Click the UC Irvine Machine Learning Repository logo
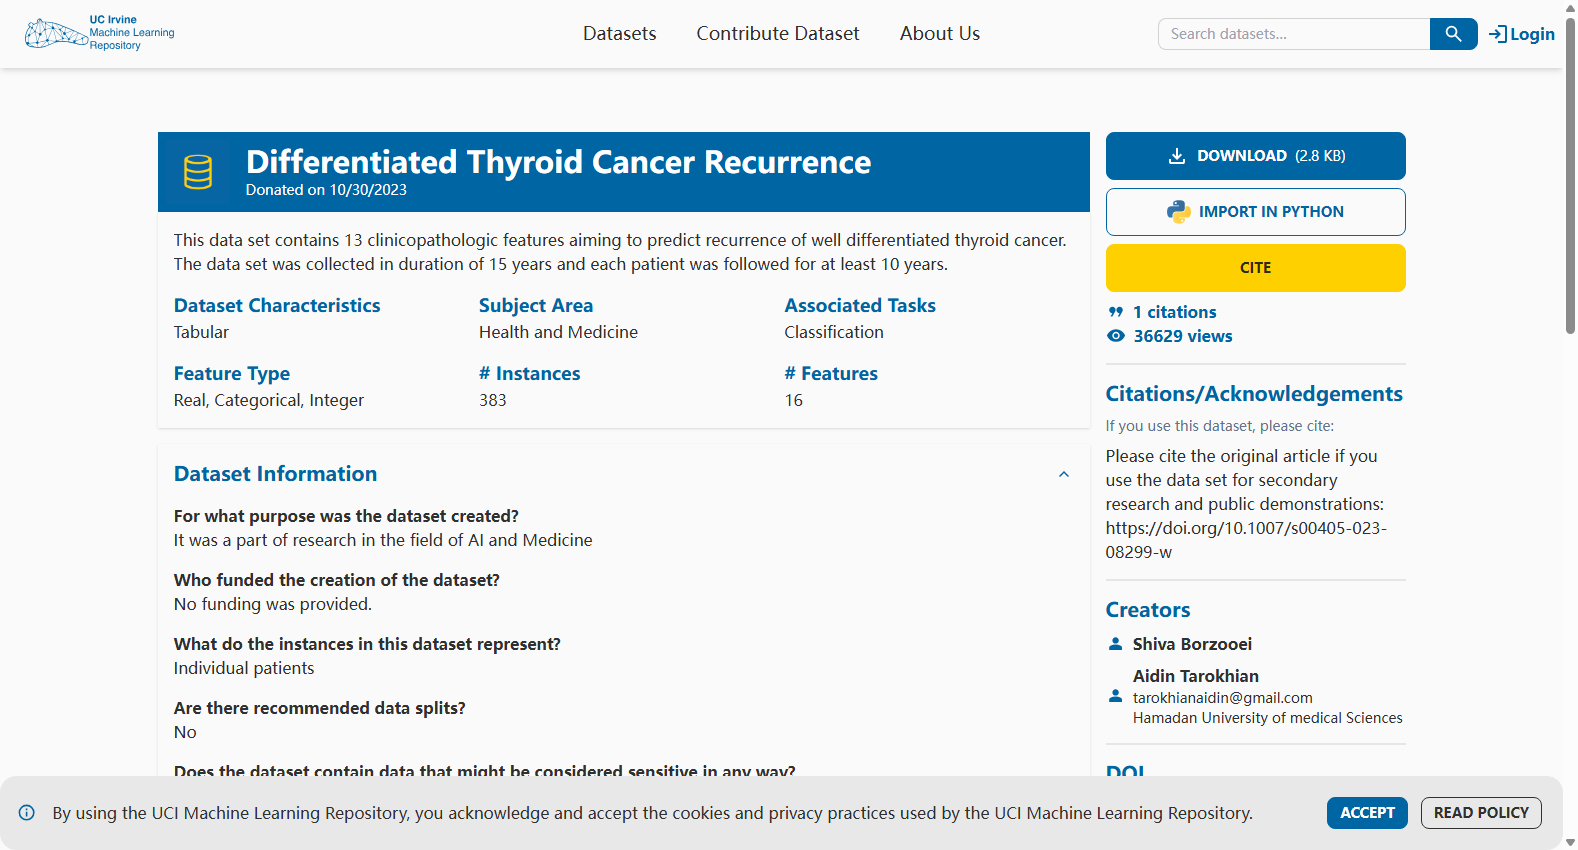 click(x=100, y=33)
